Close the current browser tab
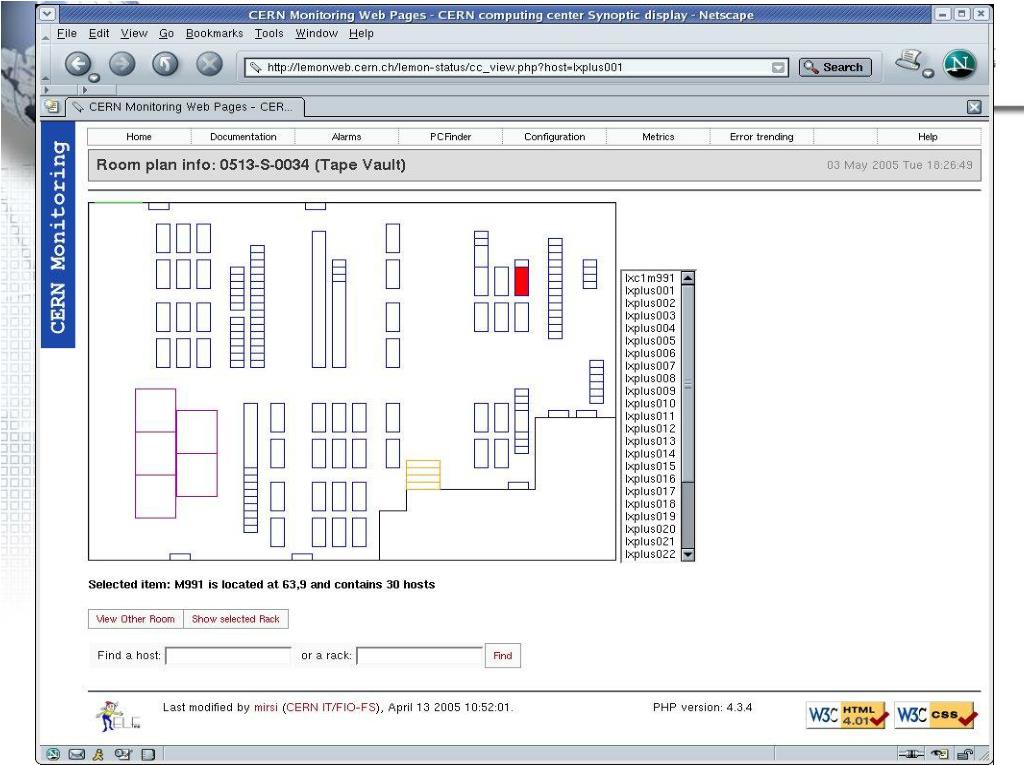This screenshot has height=765, width=1024. click(974, 107)
